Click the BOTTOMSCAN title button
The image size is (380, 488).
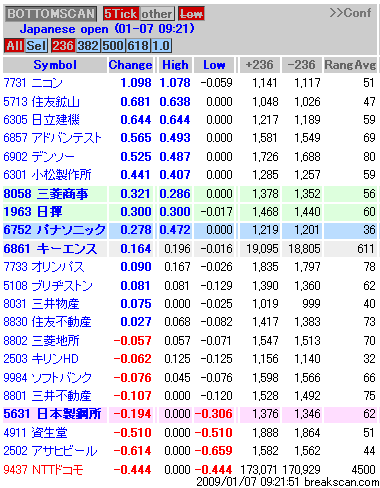(x=51, y=14)
